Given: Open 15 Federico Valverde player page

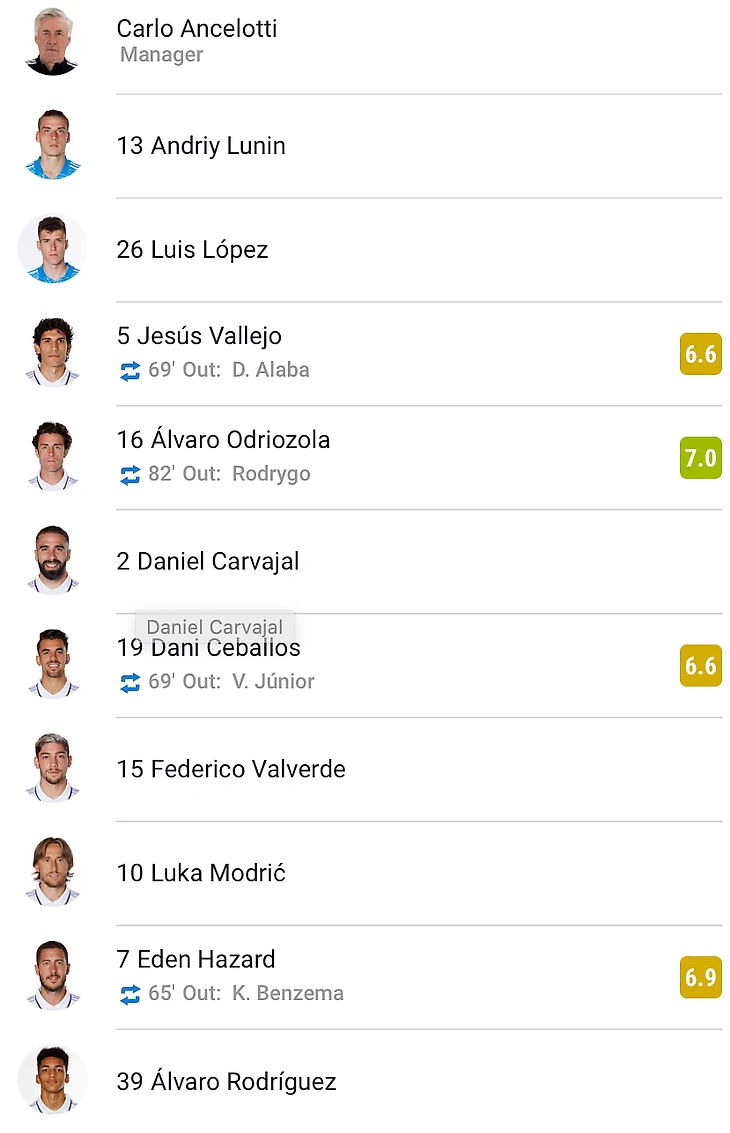Looking at the screenshot, I should pos(231,769).
